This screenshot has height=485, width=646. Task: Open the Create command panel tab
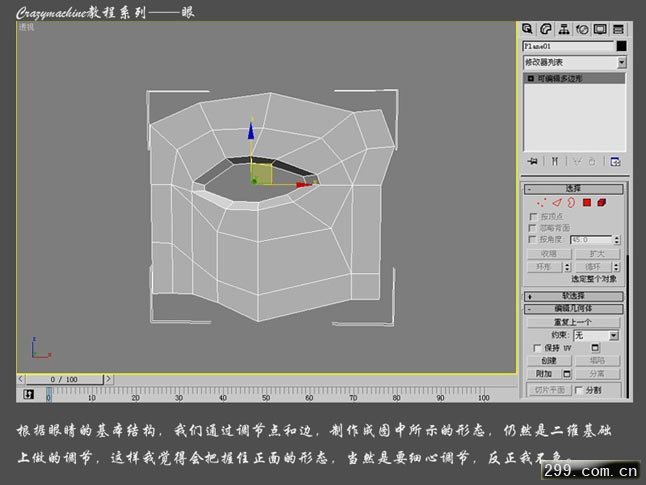click(527, 29)
